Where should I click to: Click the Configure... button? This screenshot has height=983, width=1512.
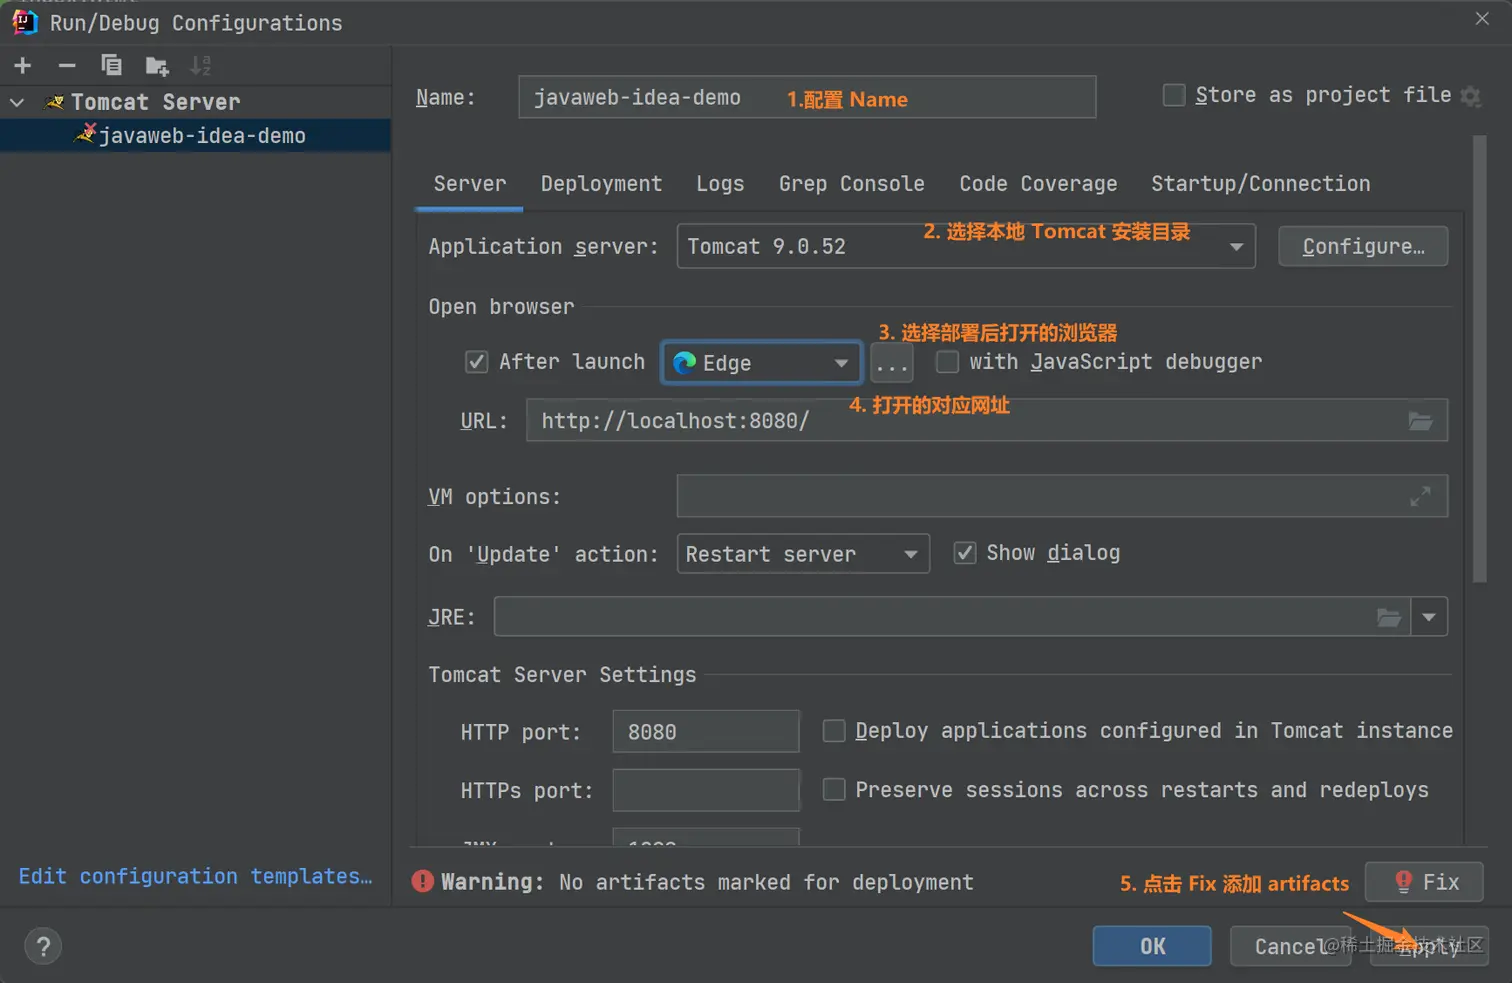[1363, 246]
